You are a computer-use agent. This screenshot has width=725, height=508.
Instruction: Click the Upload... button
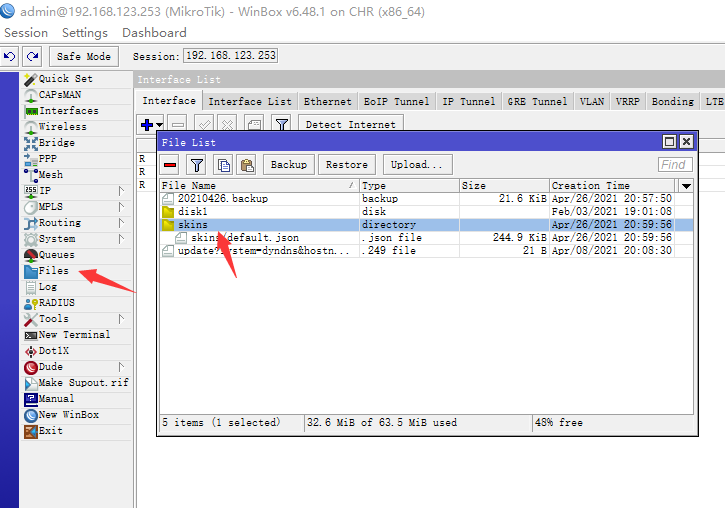[x=417, y=165]
